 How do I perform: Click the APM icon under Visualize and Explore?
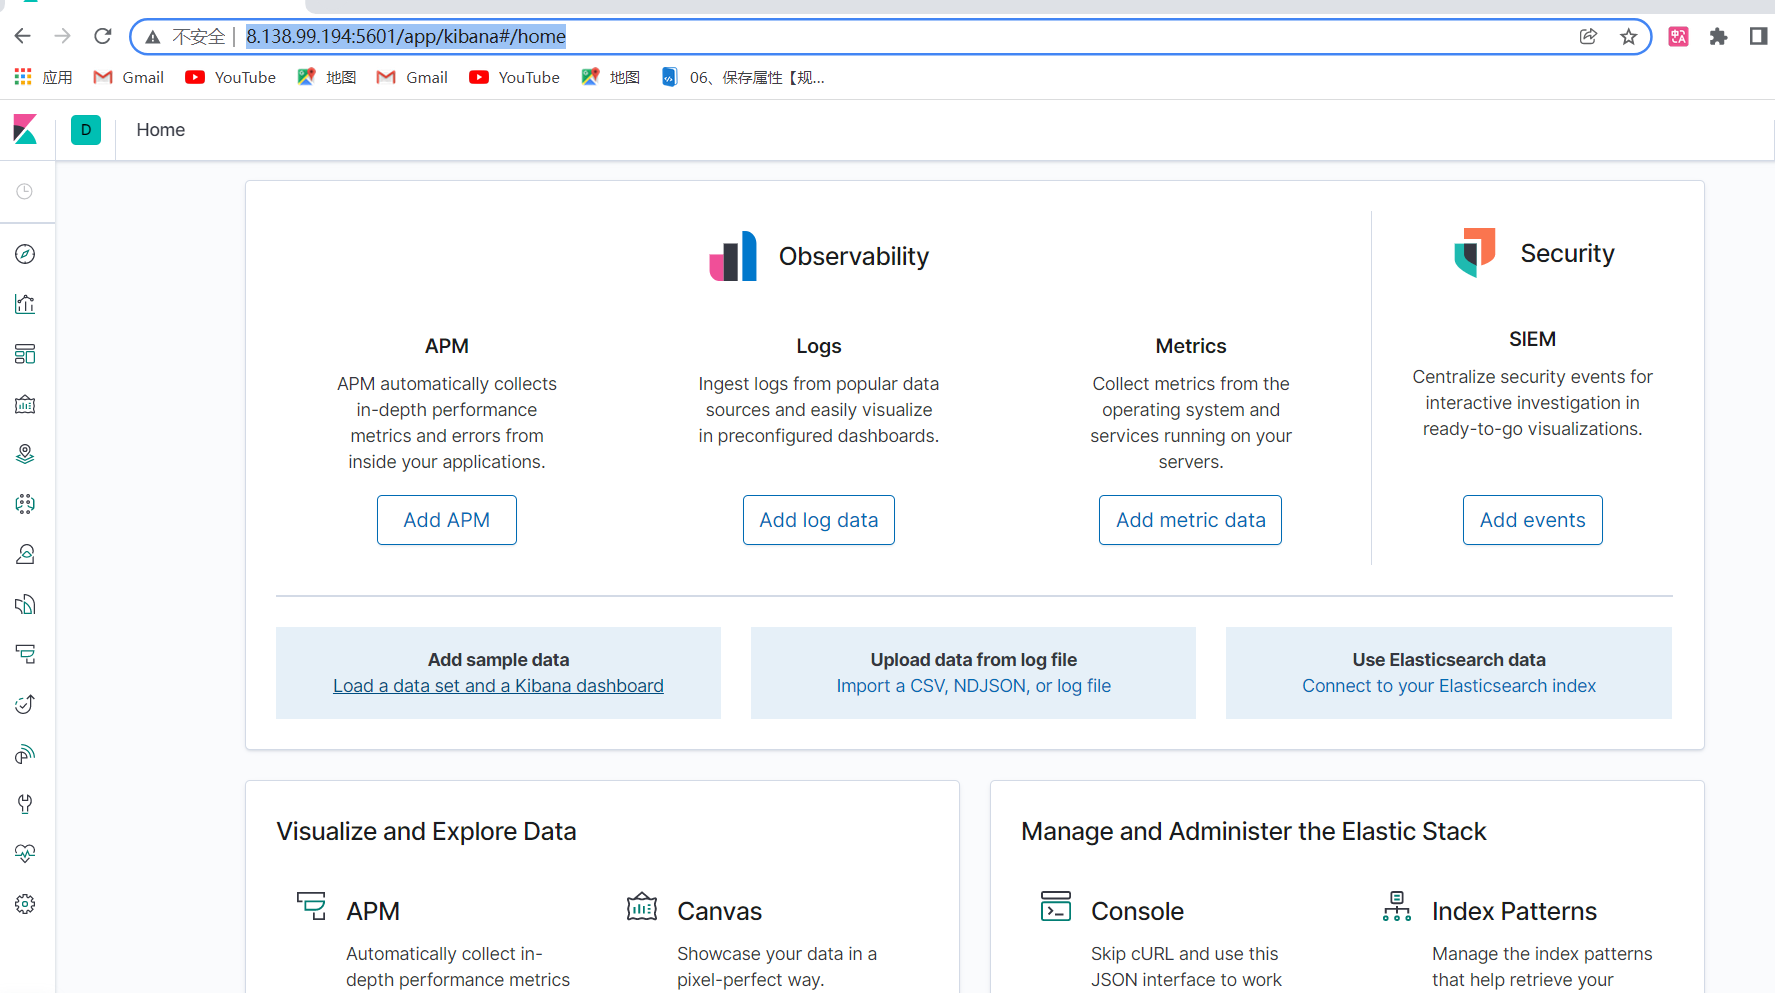311,906
